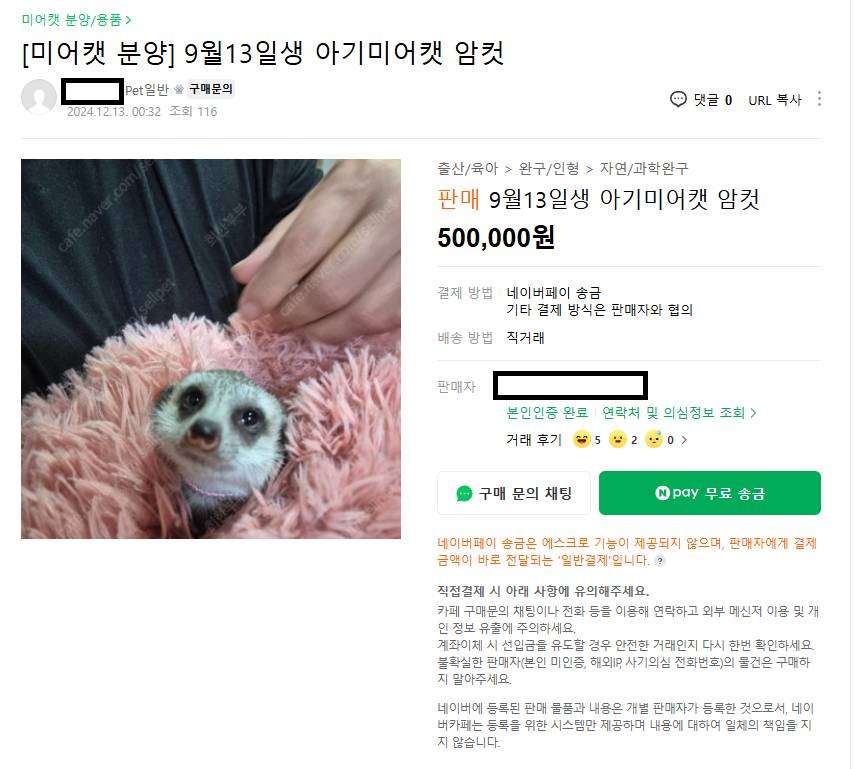Viewport: 857px width, 769px height.
Task: Click the 본인인증 완료 verification text
Action: (x=547, y=412)
